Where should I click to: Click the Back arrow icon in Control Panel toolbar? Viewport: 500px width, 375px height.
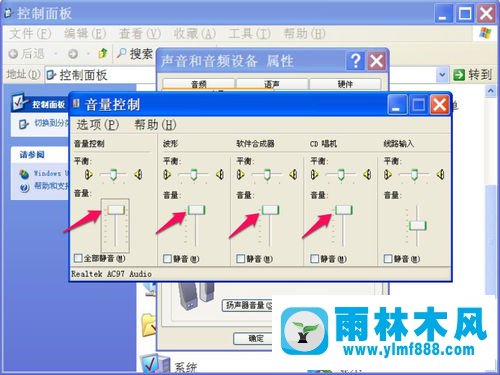click(x=13, y=54)
